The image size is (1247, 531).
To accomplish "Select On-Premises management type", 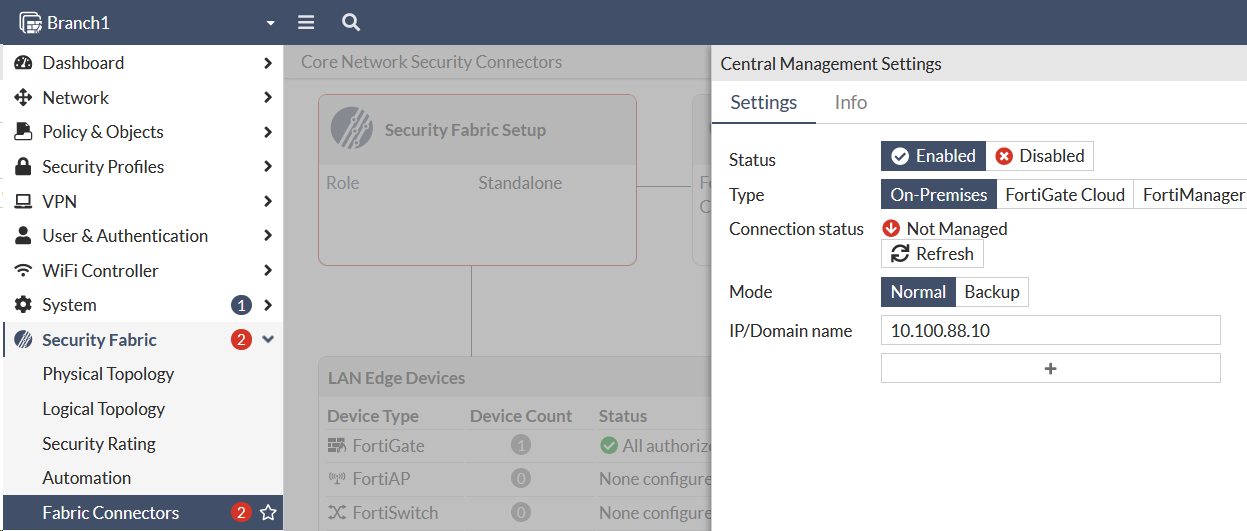I will tap(939, 194).
